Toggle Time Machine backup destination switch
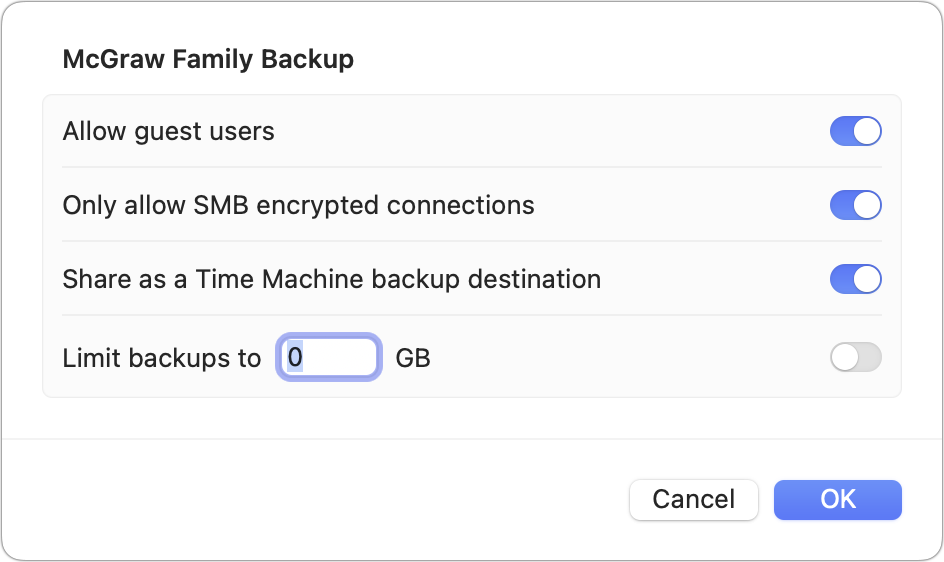944x562 pixels. [x=855, y=279]
